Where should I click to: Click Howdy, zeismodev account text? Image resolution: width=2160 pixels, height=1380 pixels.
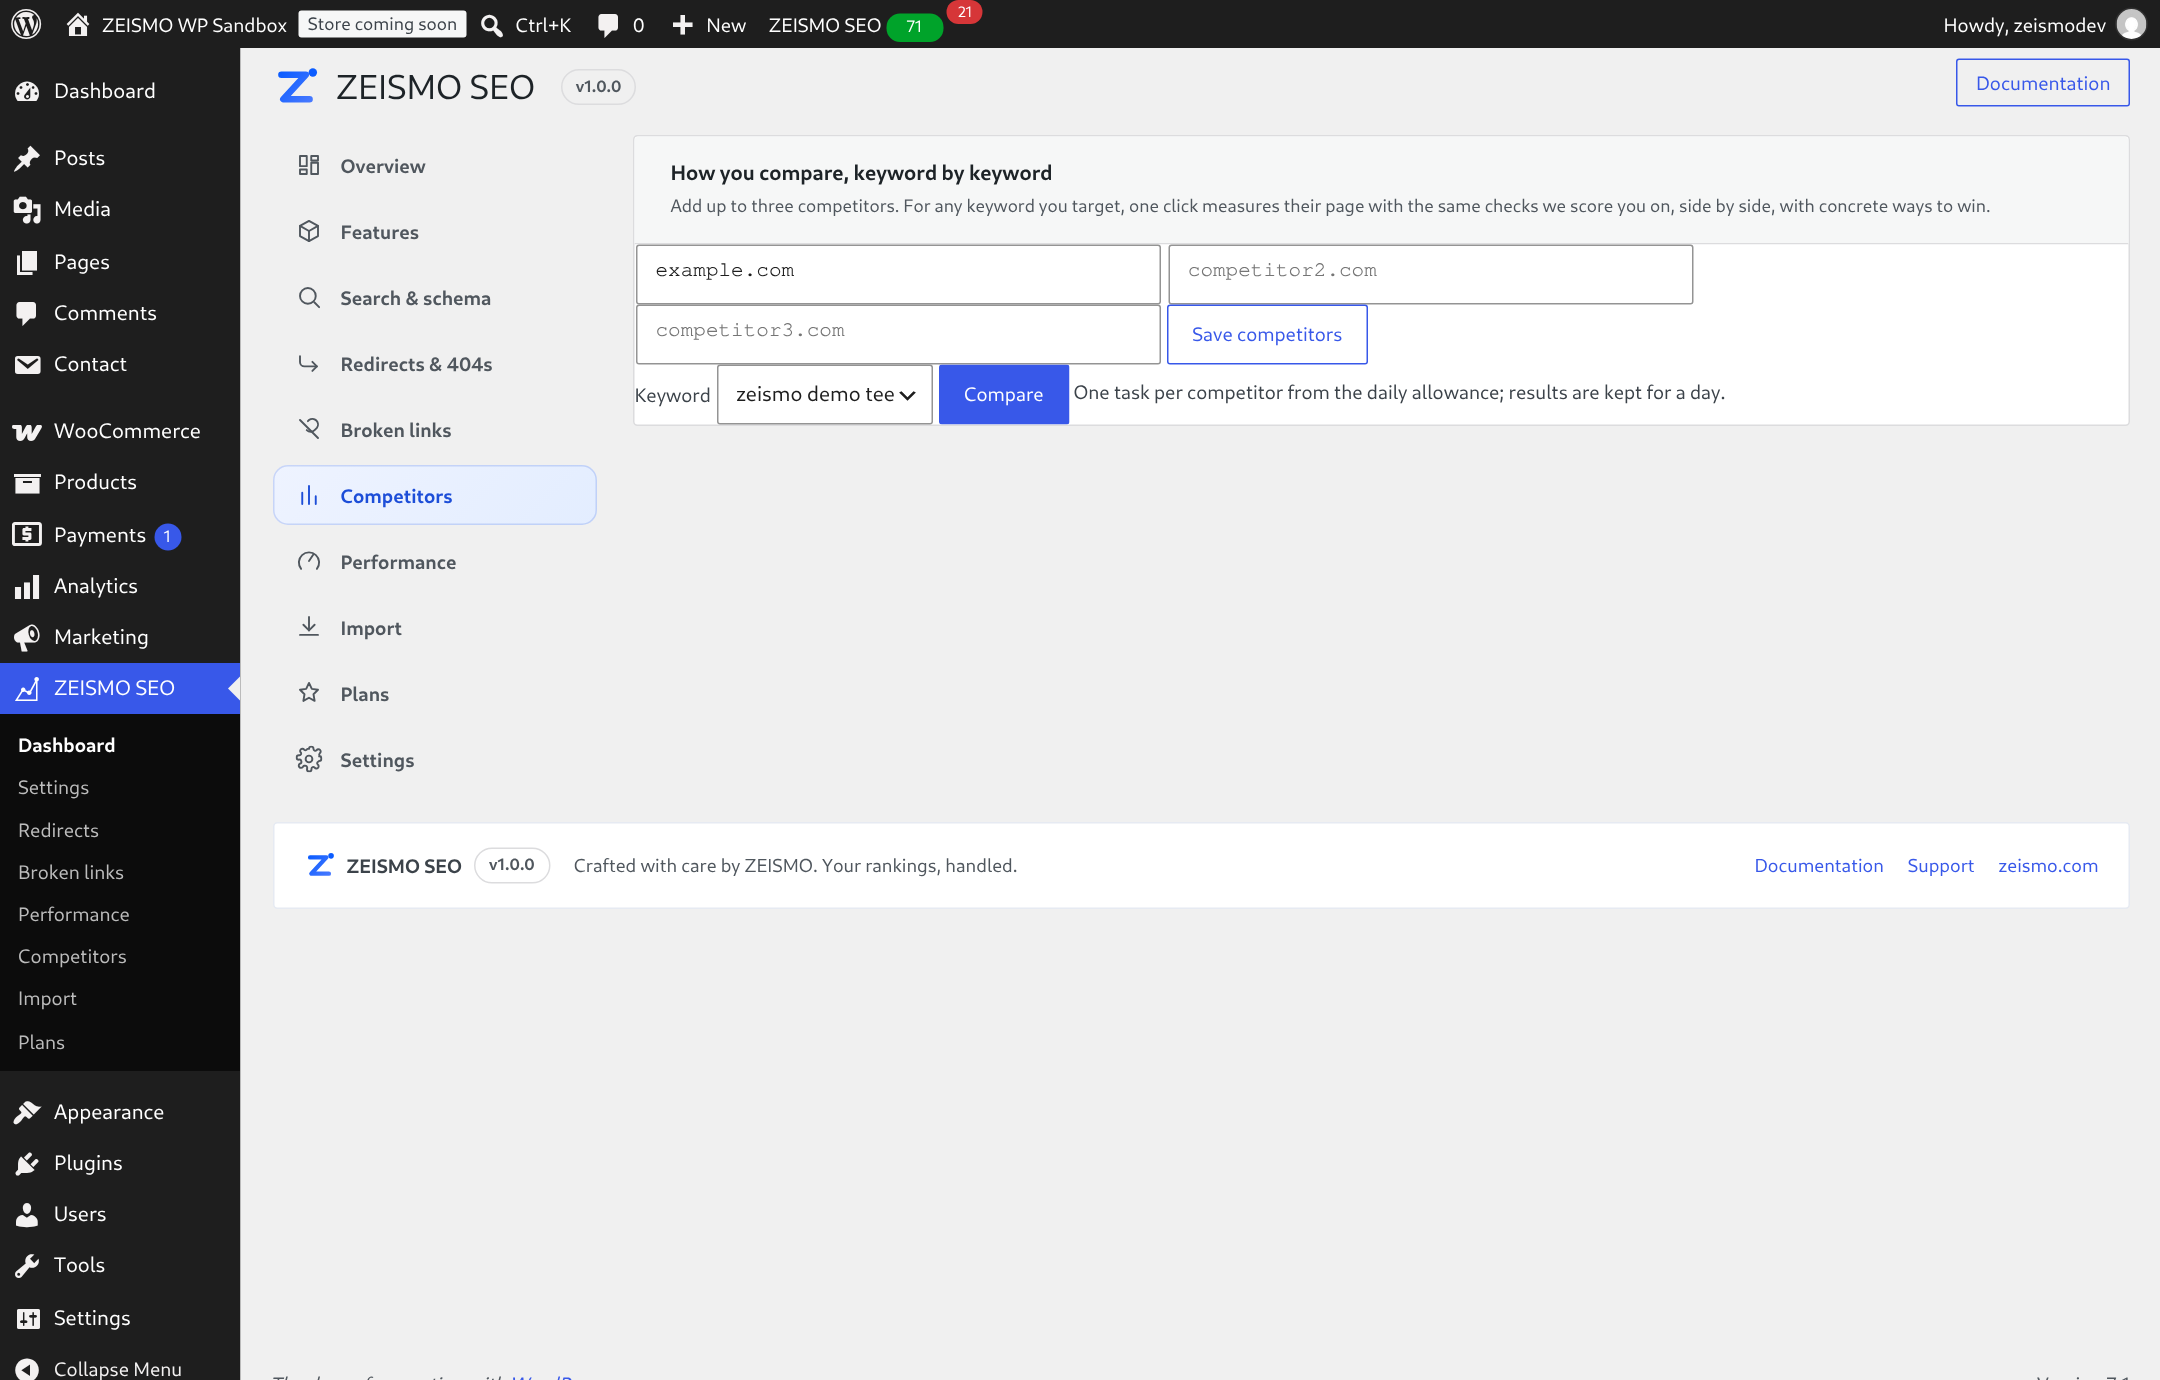(2024, 25)
